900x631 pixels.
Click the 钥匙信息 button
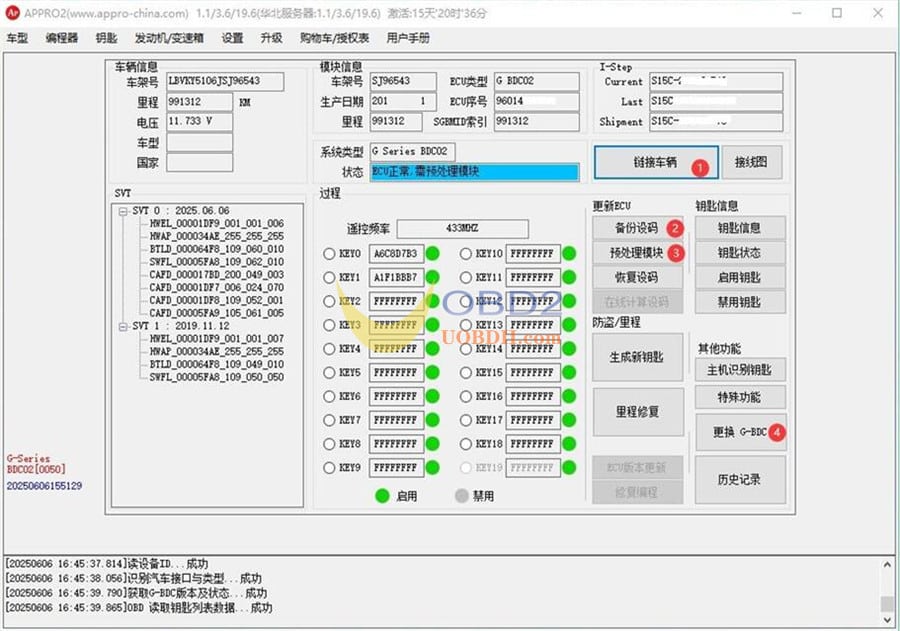click(x=740, y=228)
